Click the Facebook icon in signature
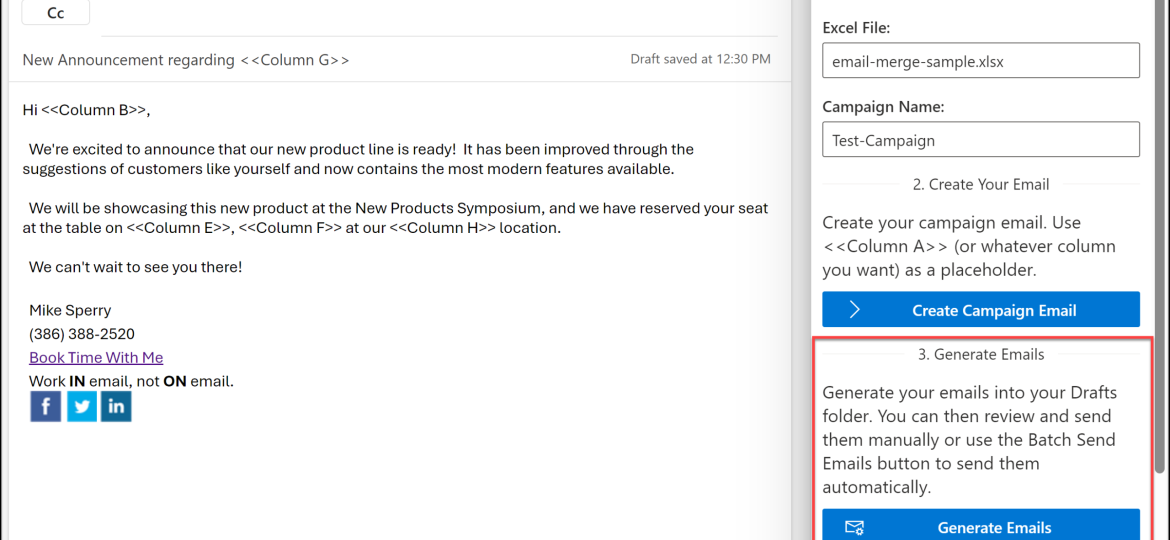1170x540 pixels. click(x=46, y=406)
